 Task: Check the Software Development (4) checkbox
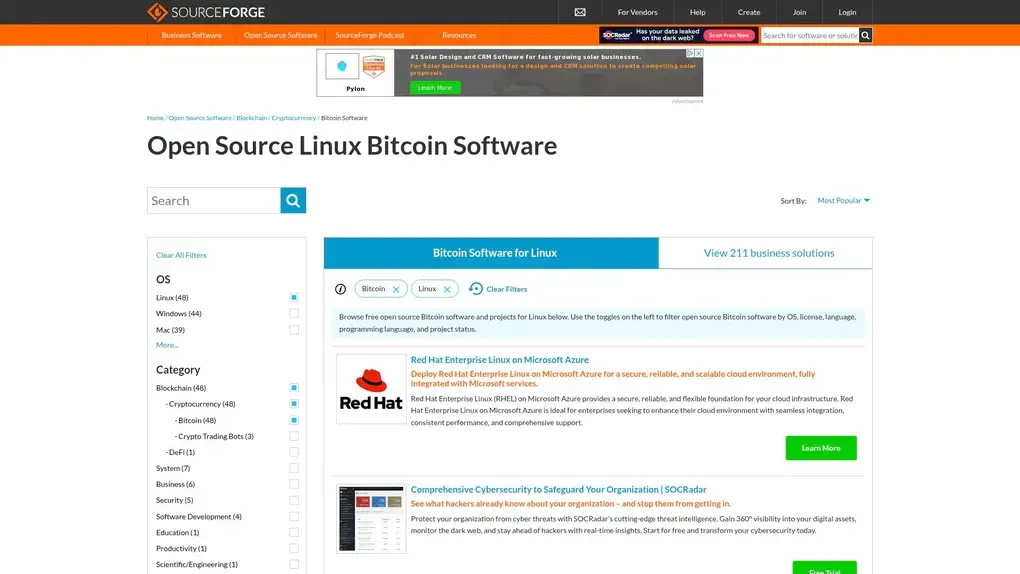[x=294, y=517]
